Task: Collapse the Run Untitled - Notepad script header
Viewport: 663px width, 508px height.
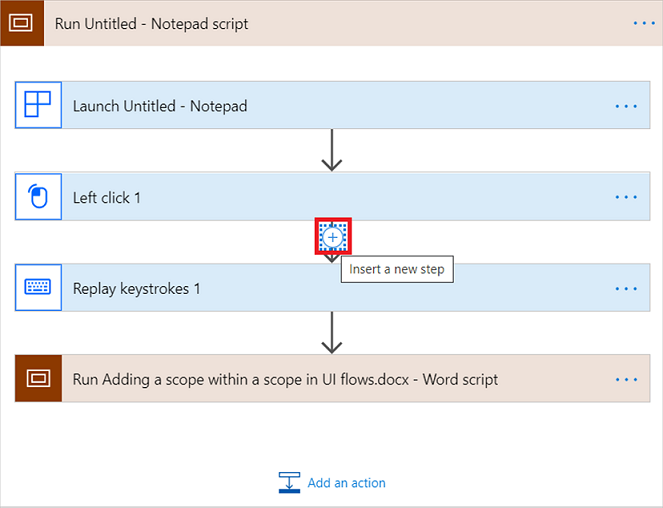Action: (332, 23)
